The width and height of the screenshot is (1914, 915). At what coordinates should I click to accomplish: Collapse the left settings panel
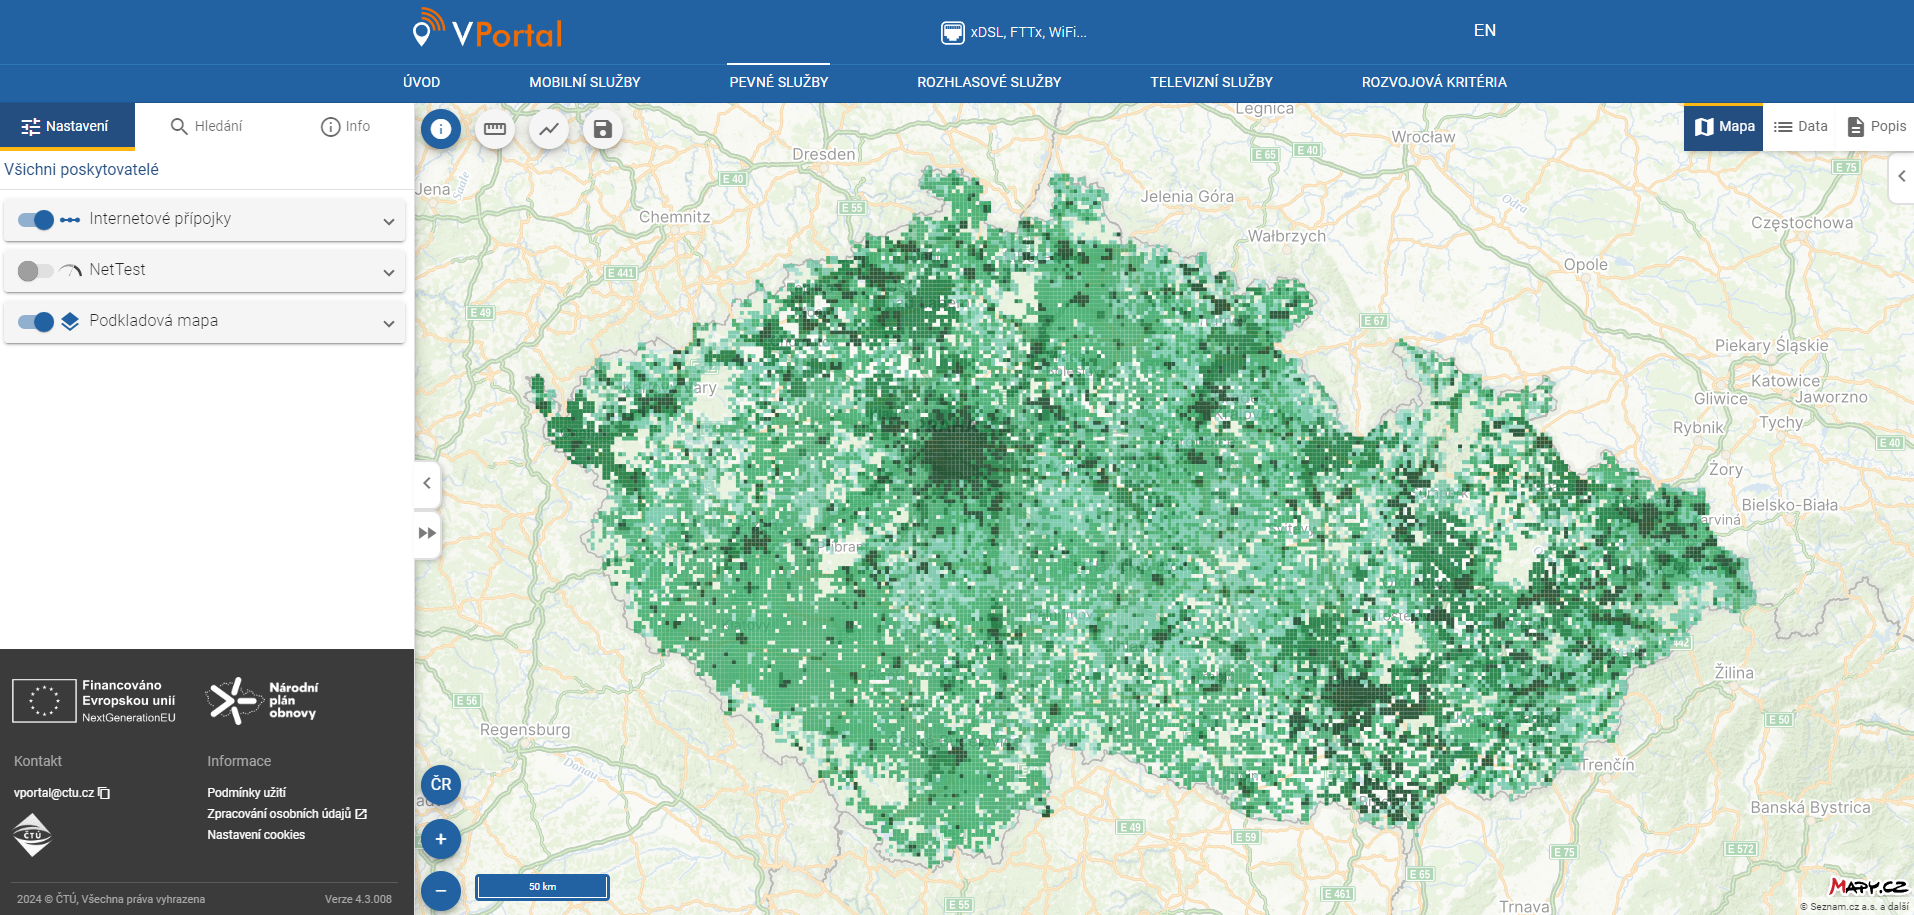427,483
